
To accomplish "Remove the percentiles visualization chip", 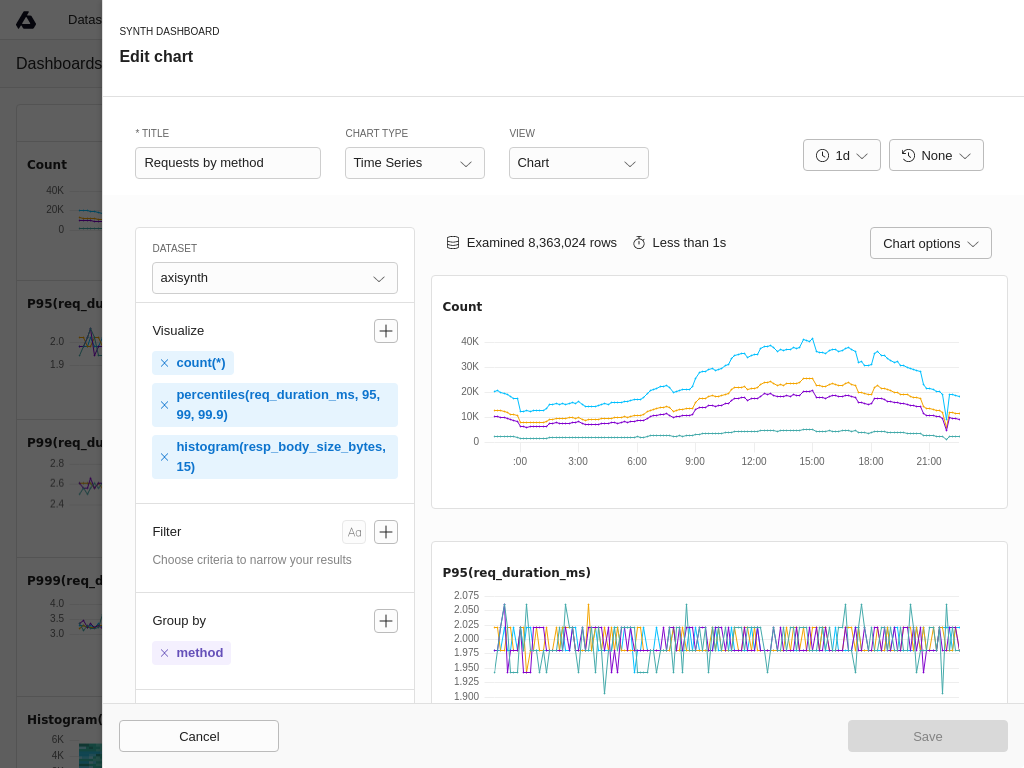I will click(164, 405).
